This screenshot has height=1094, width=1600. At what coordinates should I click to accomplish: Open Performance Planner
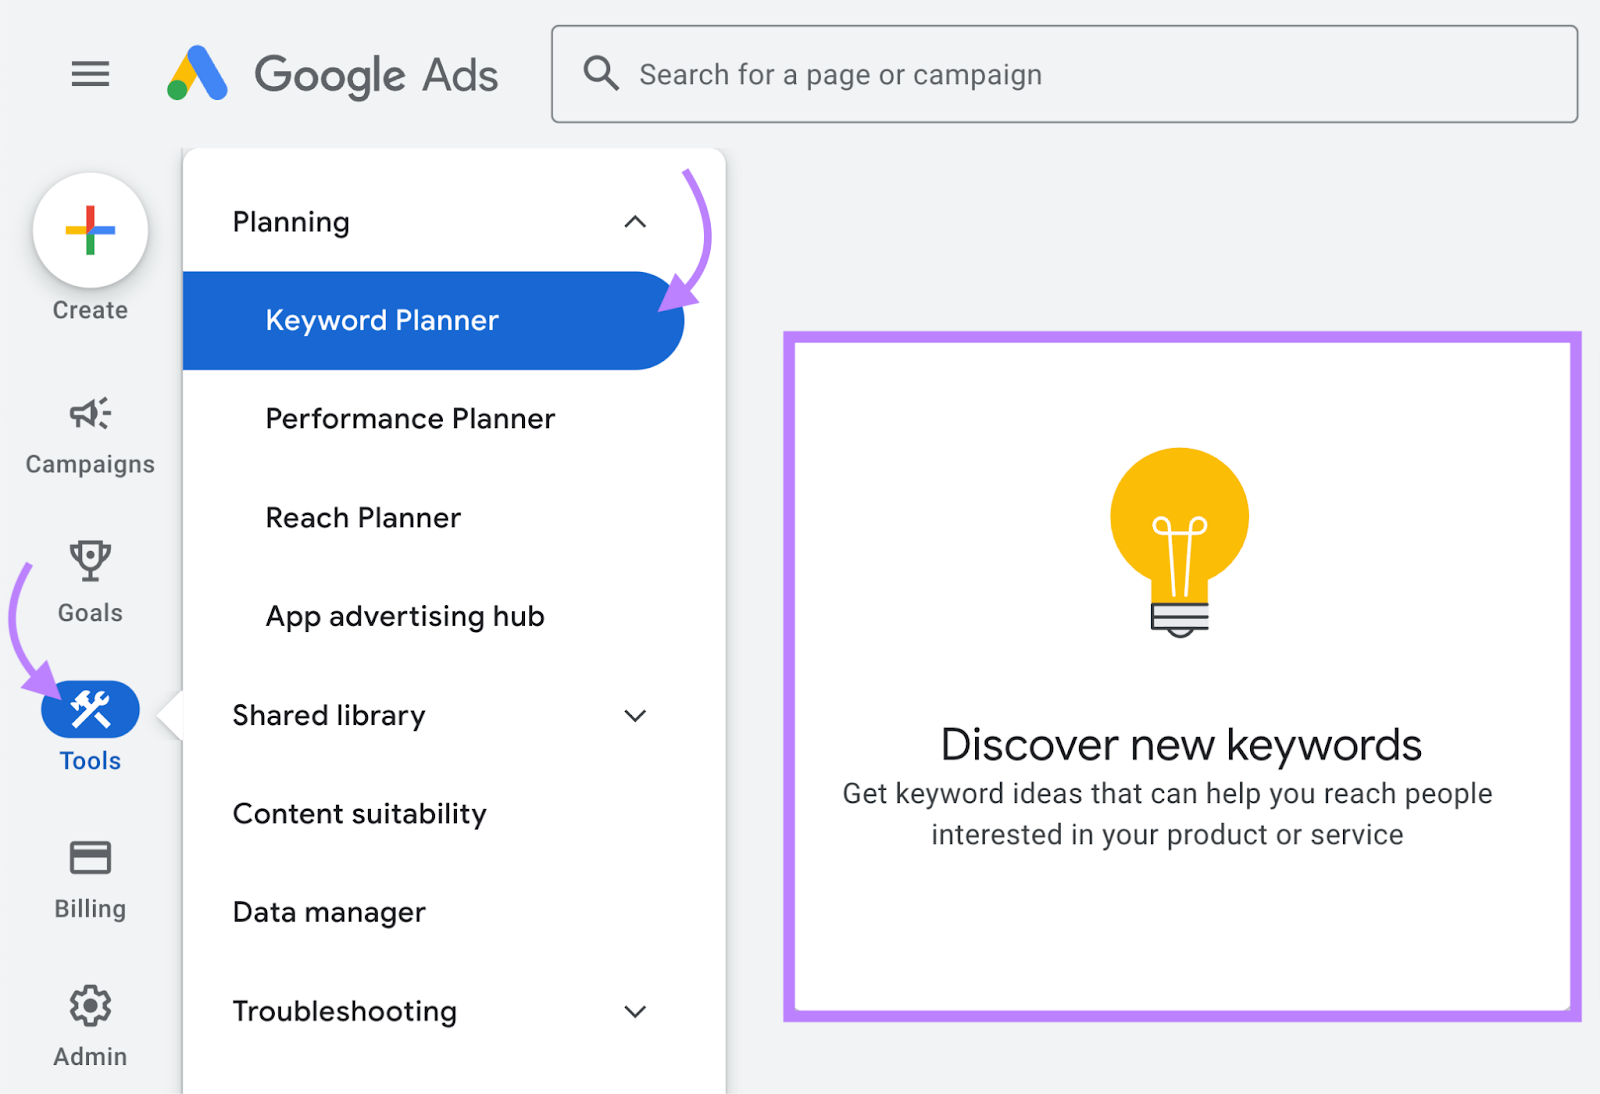coord(410,419)
